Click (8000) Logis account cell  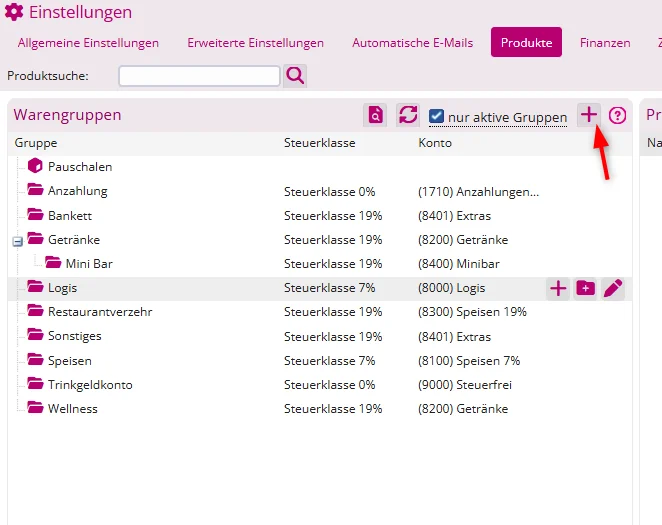451,288
